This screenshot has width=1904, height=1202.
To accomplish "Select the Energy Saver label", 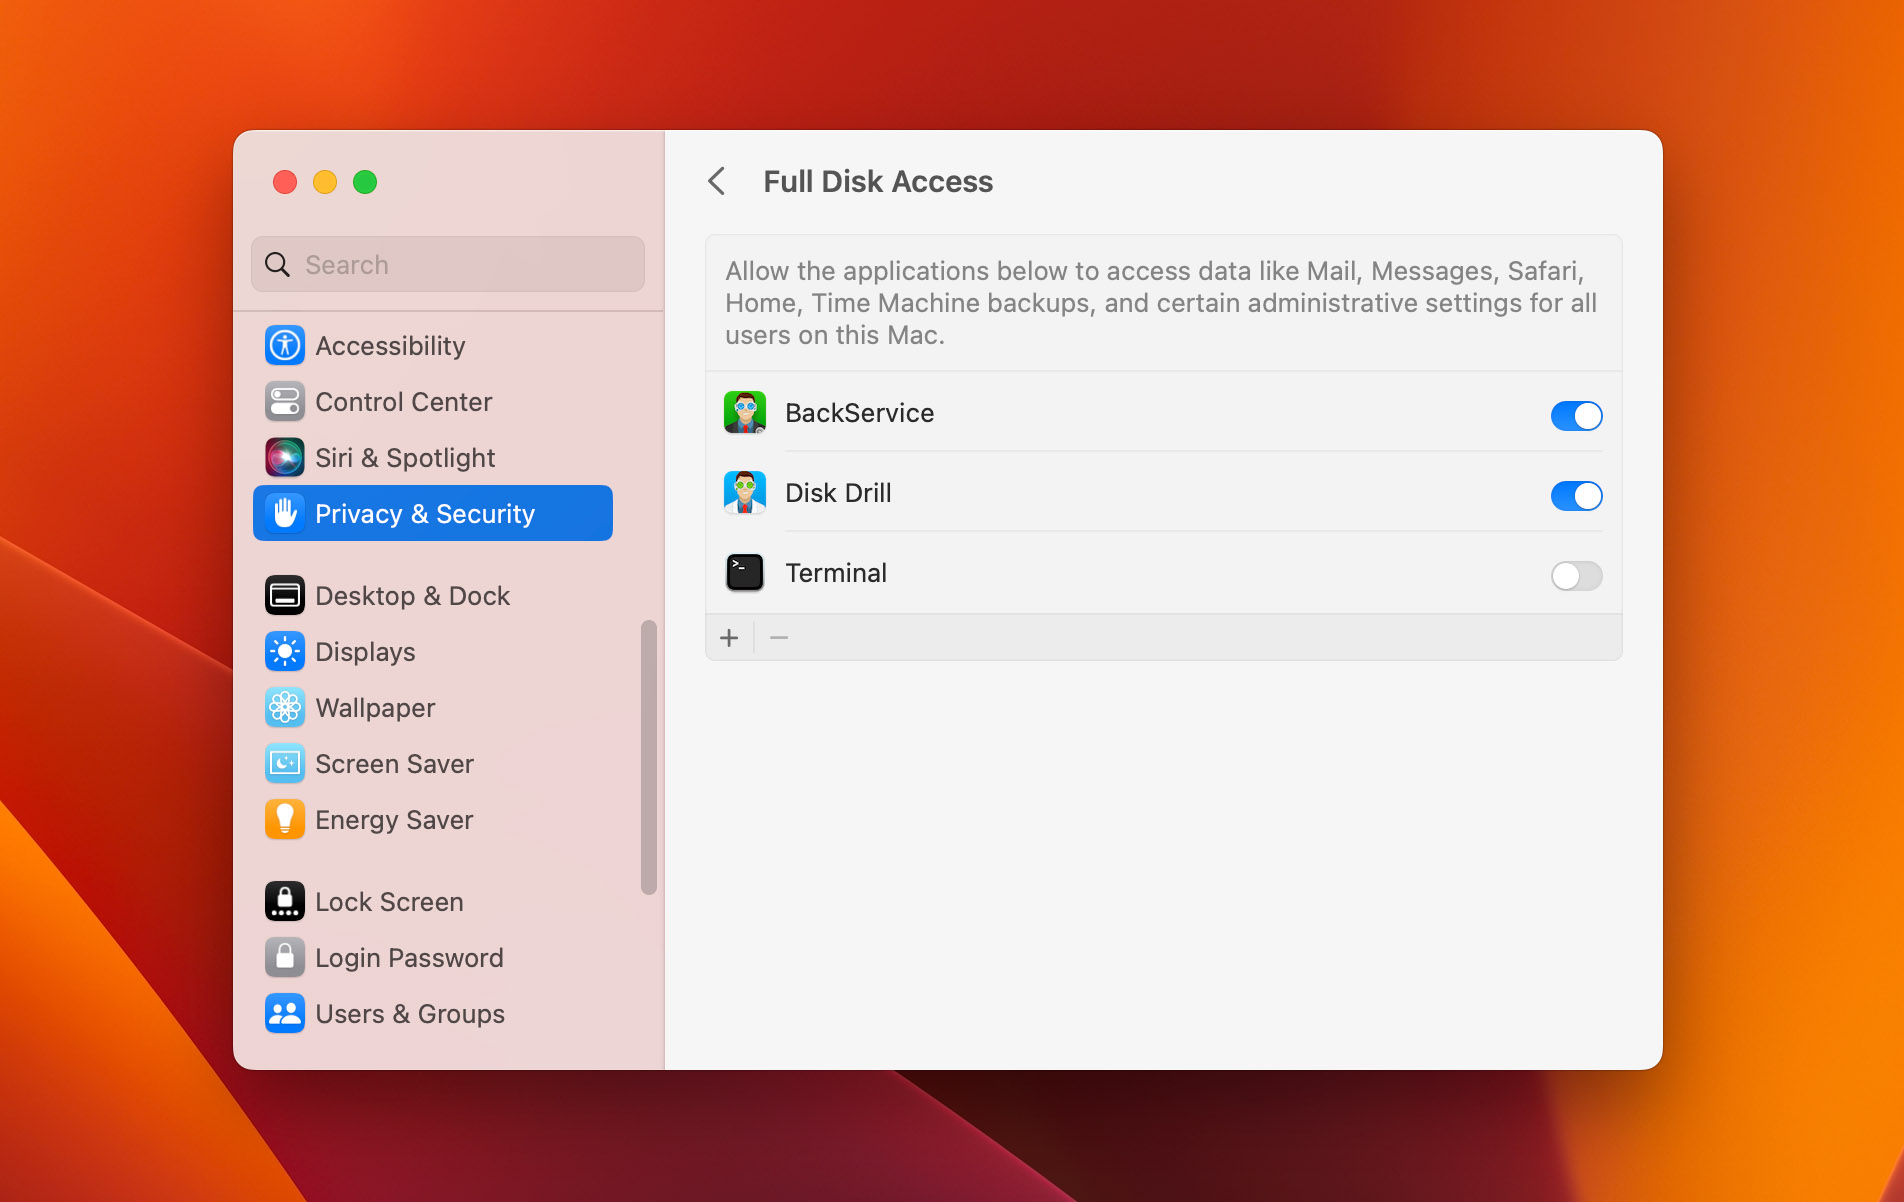I will point(394,820).
